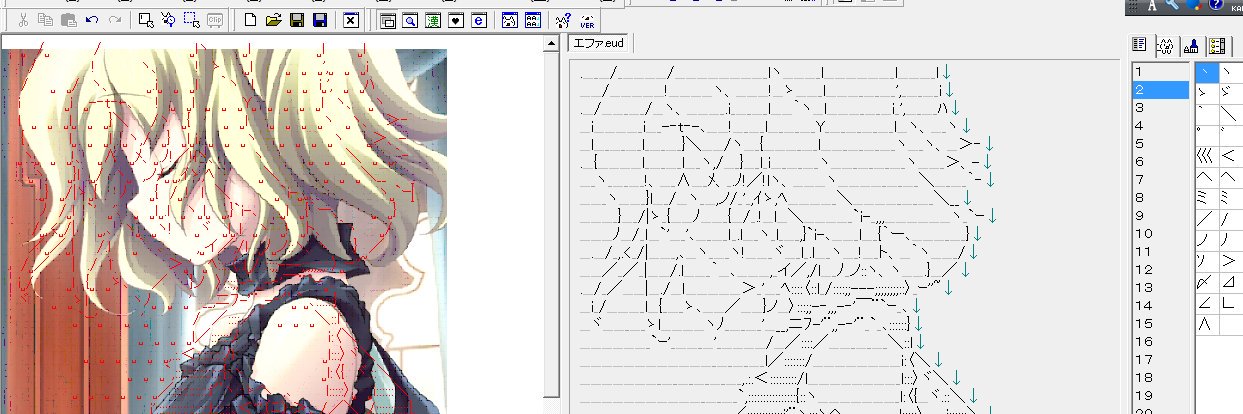Click the A font icon in top bar
The image size is (1243, 414).
click(1152, 5)
